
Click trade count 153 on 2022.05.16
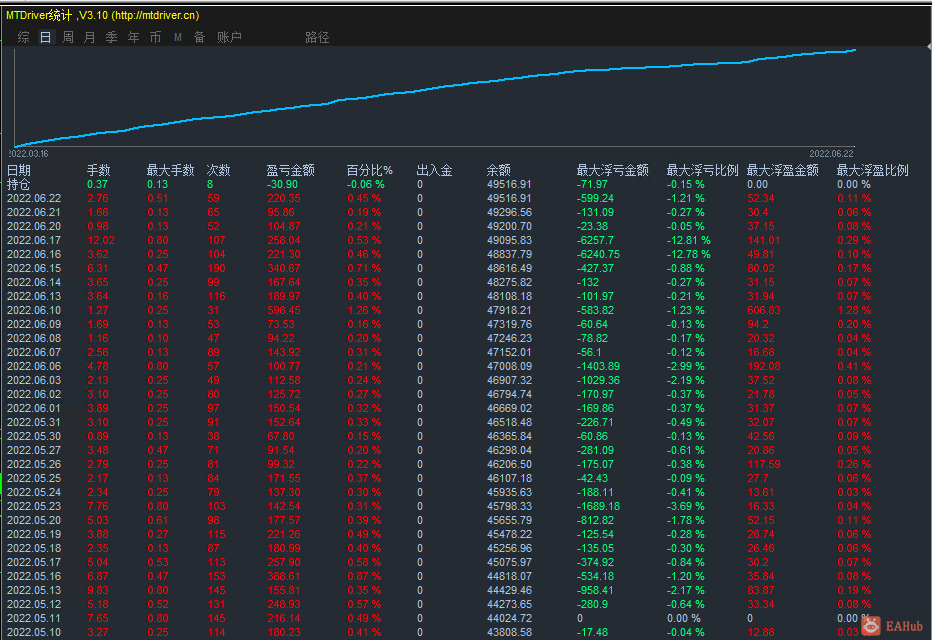pos(216,576)
